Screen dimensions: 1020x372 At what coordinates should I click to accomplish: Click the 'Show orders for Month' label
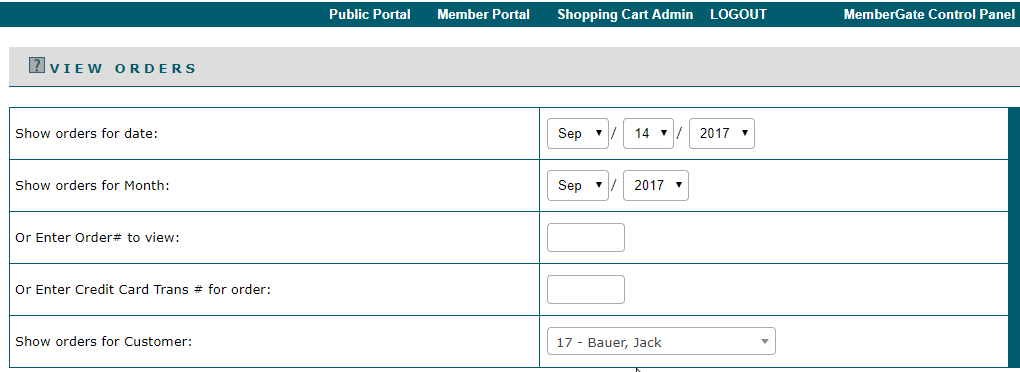pyautogui.click(x=92, y=185)
